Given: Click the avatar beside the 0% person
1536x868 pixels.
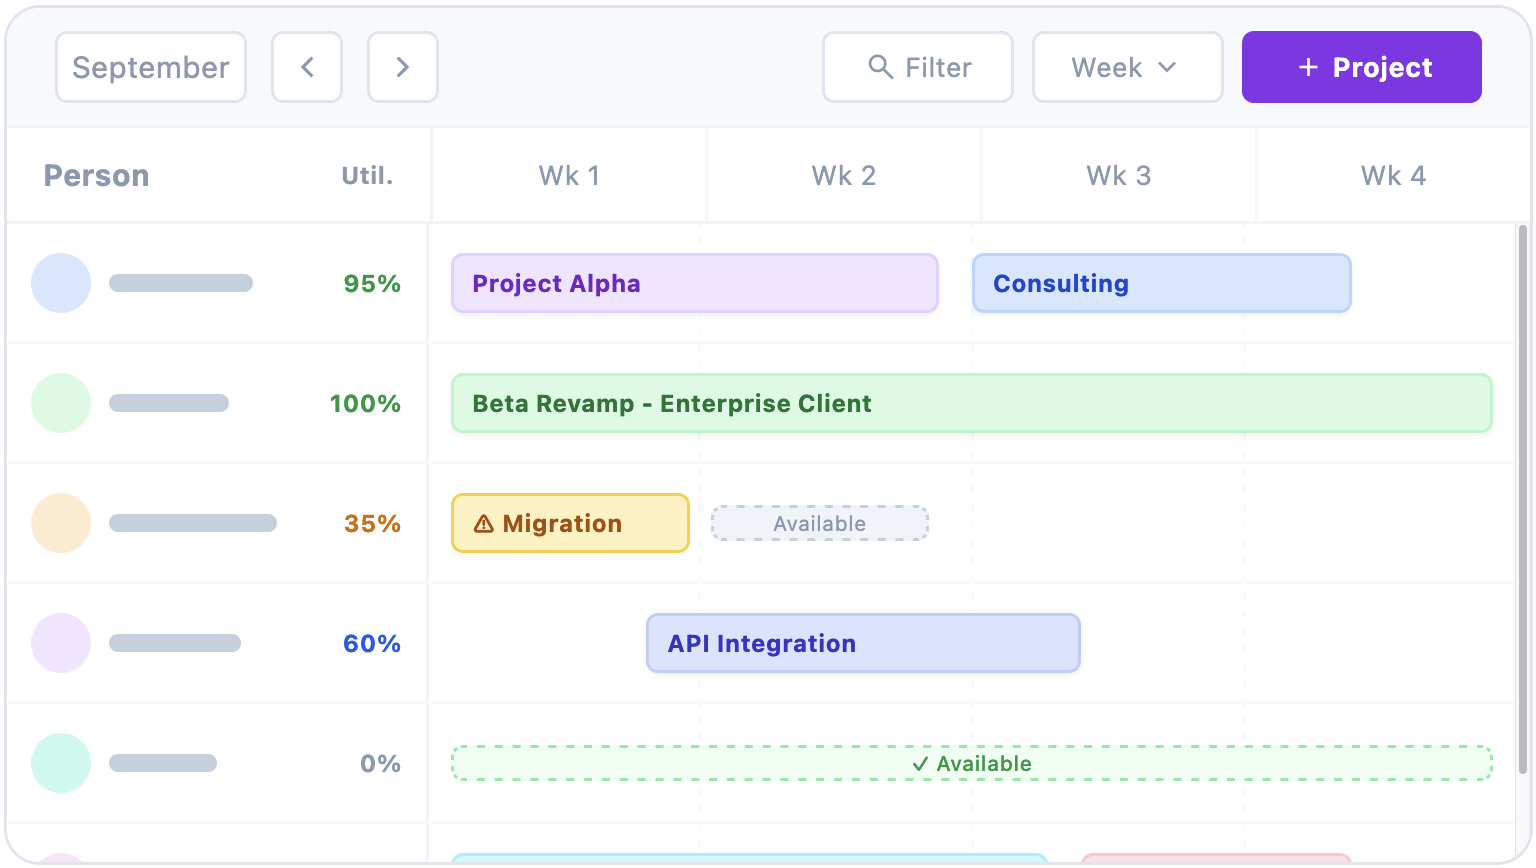Looking at the screenshot, I should point(61,763).
